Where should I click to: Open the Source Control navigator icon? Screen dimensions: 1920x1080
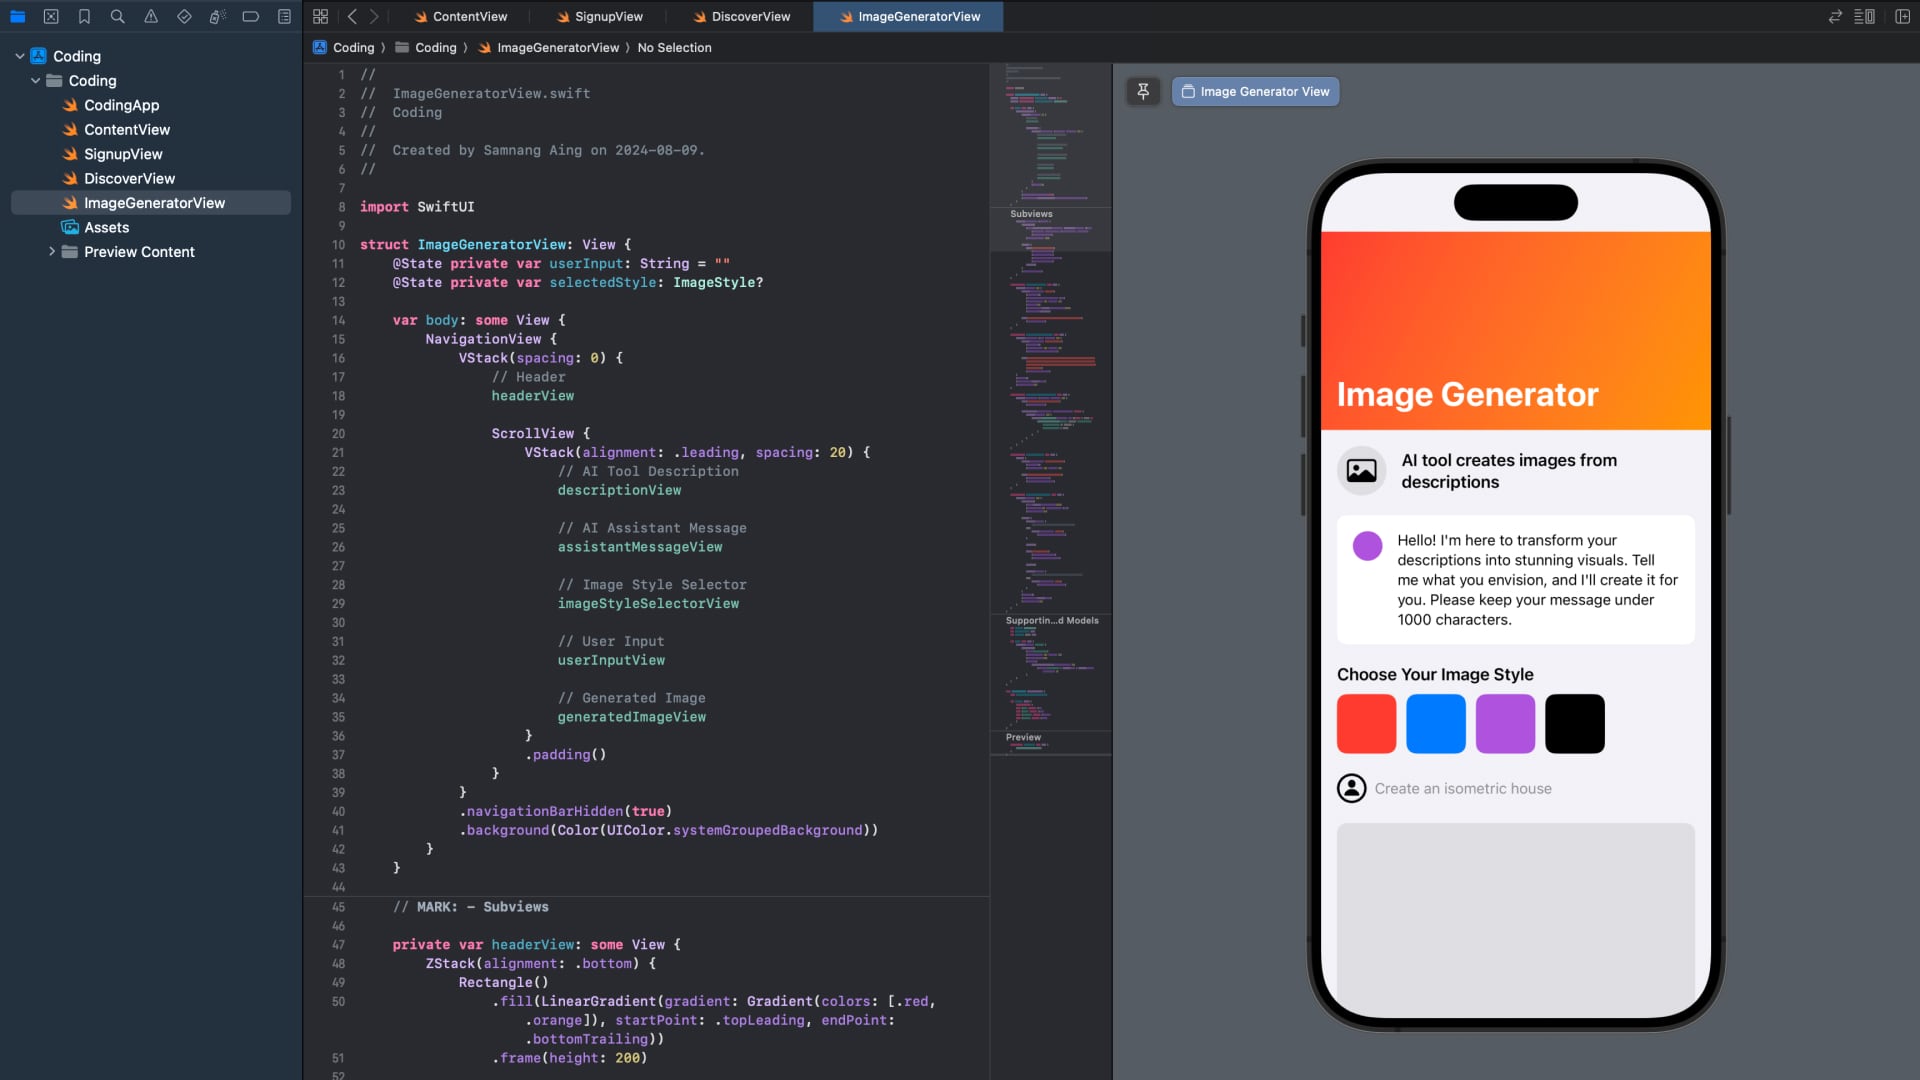point(51,16)
